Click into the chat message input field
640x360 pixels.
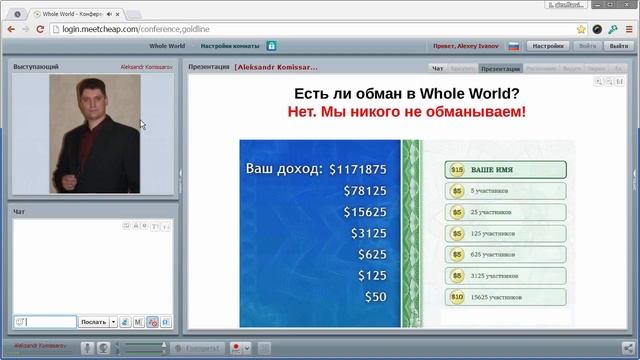(45, 322)
